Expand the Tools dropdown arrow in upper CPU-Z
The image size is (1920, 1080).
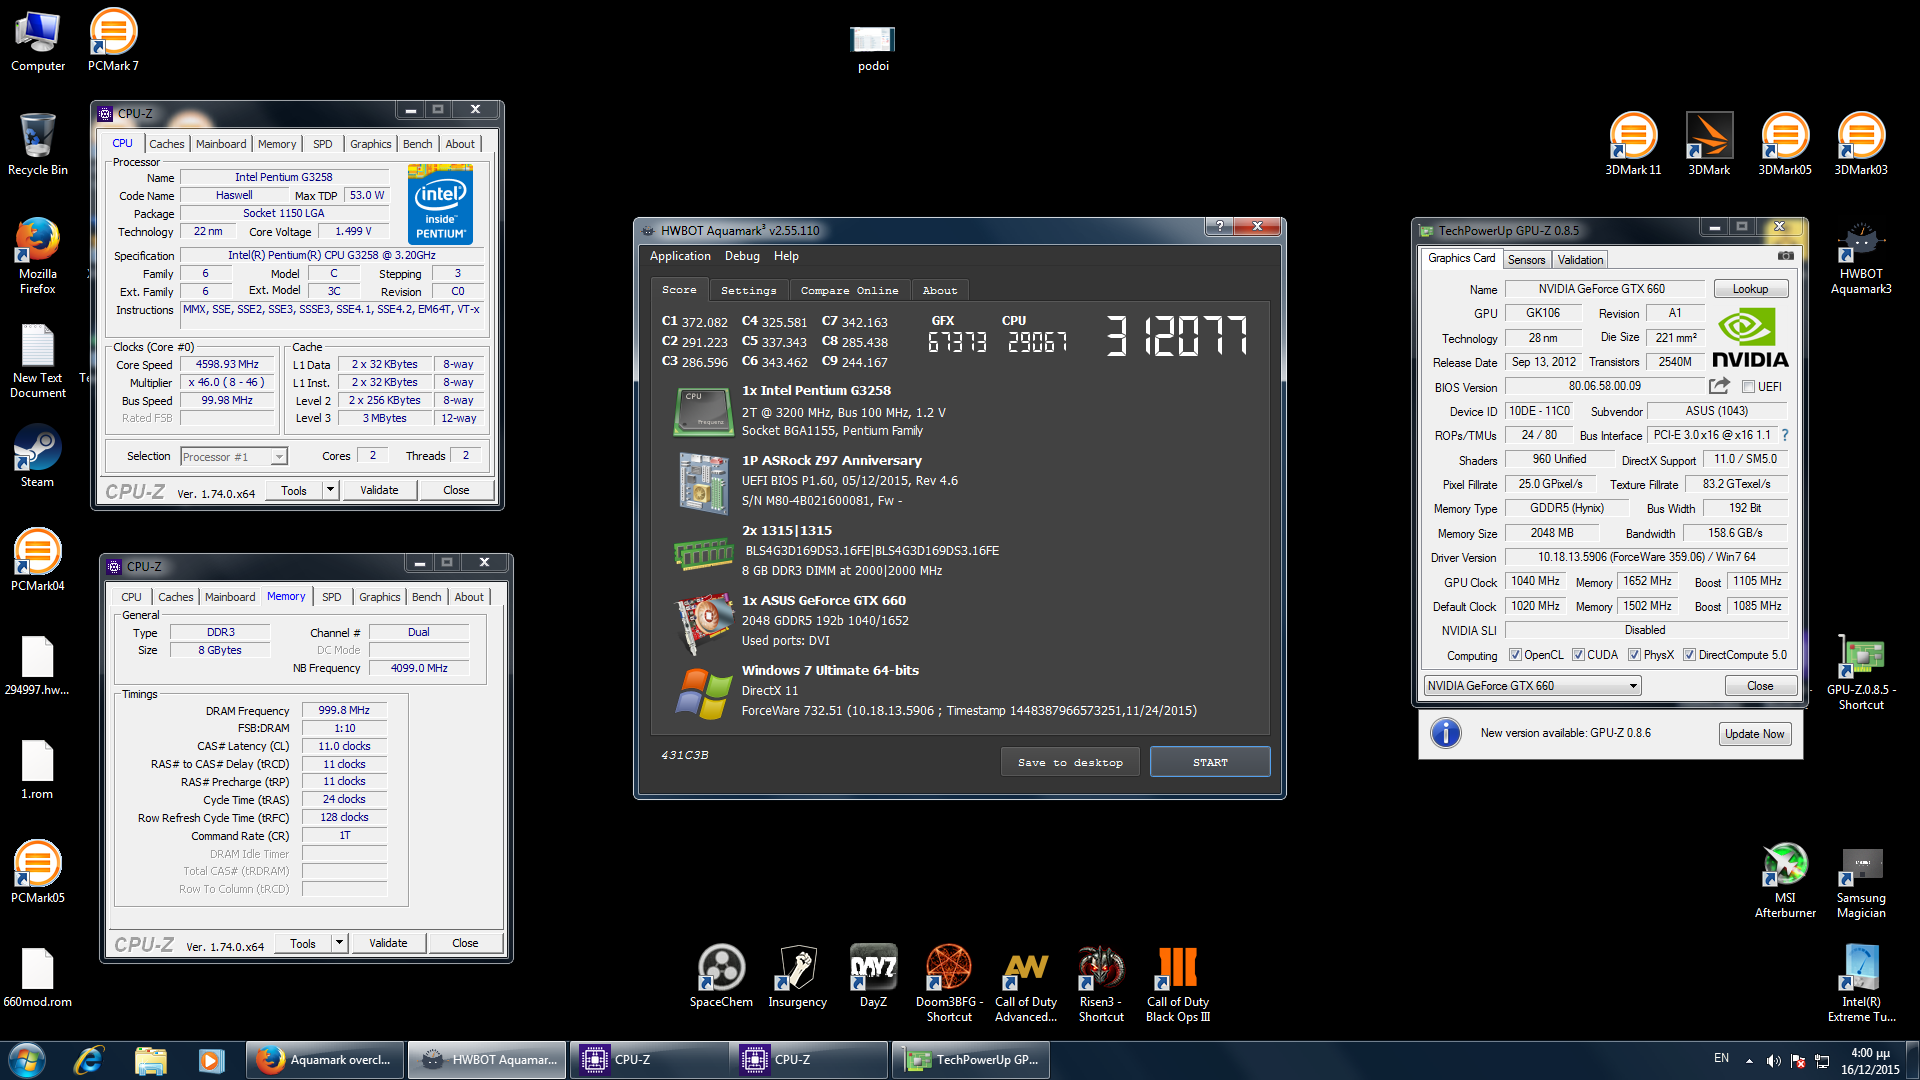tap(330, 490)
